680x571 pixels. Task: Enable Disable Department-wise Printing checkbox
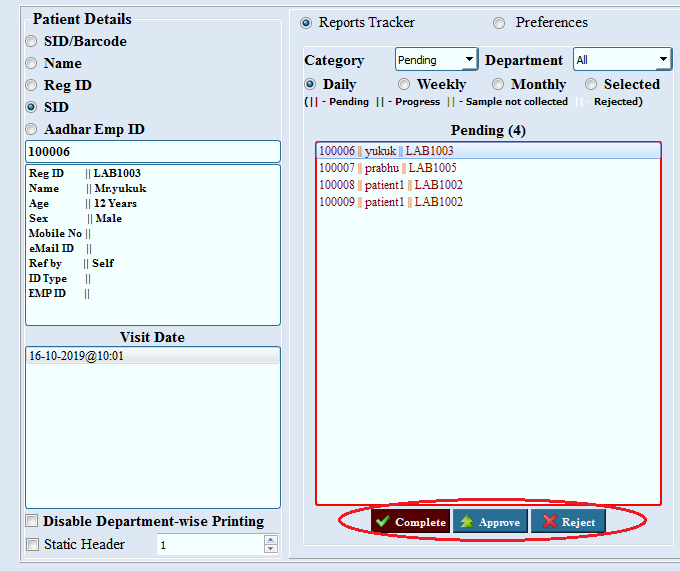point(32,521)
